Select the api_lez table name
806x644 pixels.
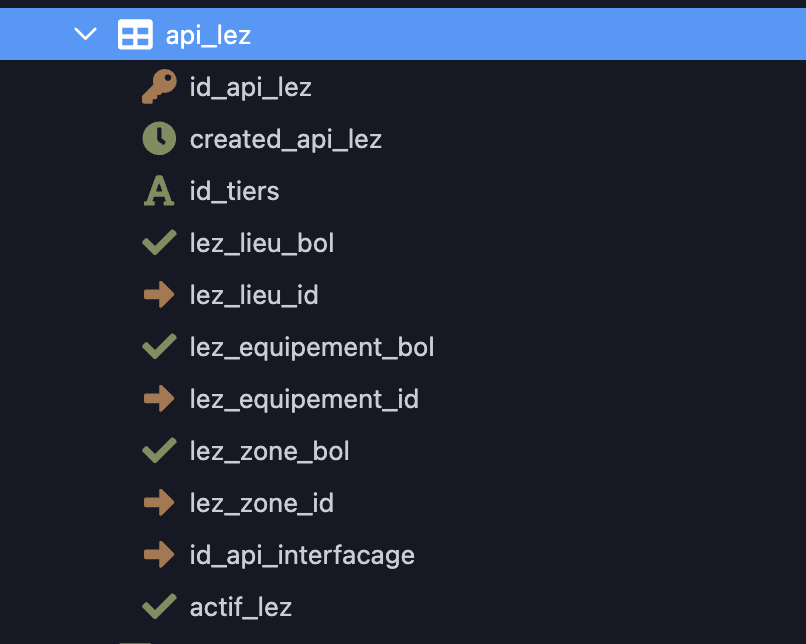coord(208,35)
